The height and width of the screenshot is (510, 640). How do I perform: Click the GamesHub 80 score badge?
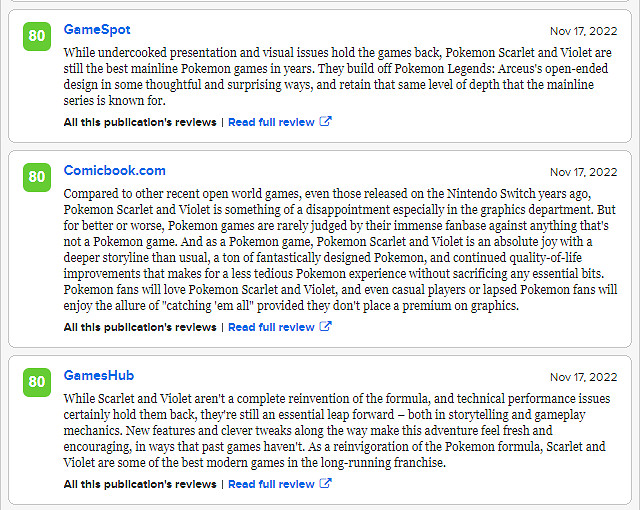tap(37, 382)
